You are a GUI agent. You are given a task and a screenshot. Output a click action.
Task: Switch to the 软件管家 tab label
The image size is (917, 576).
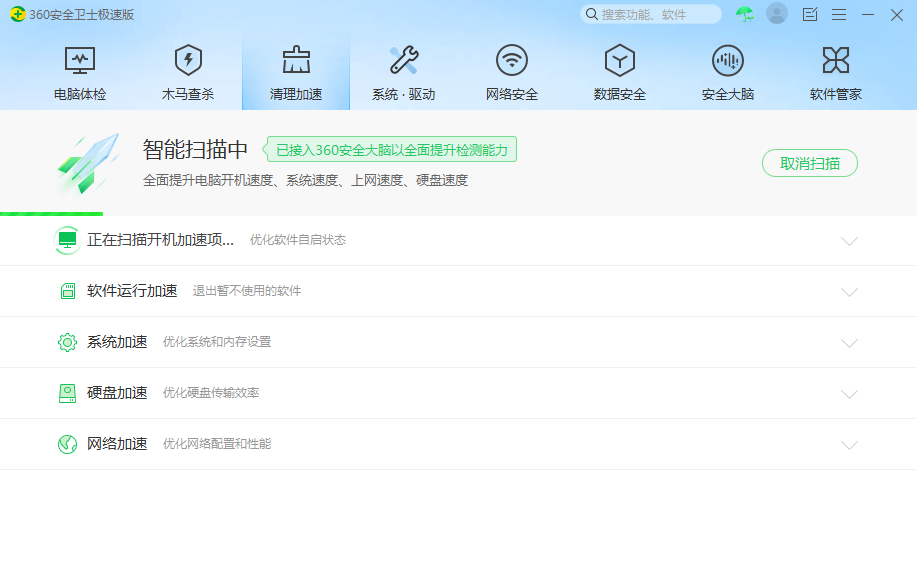pos(836,94)
